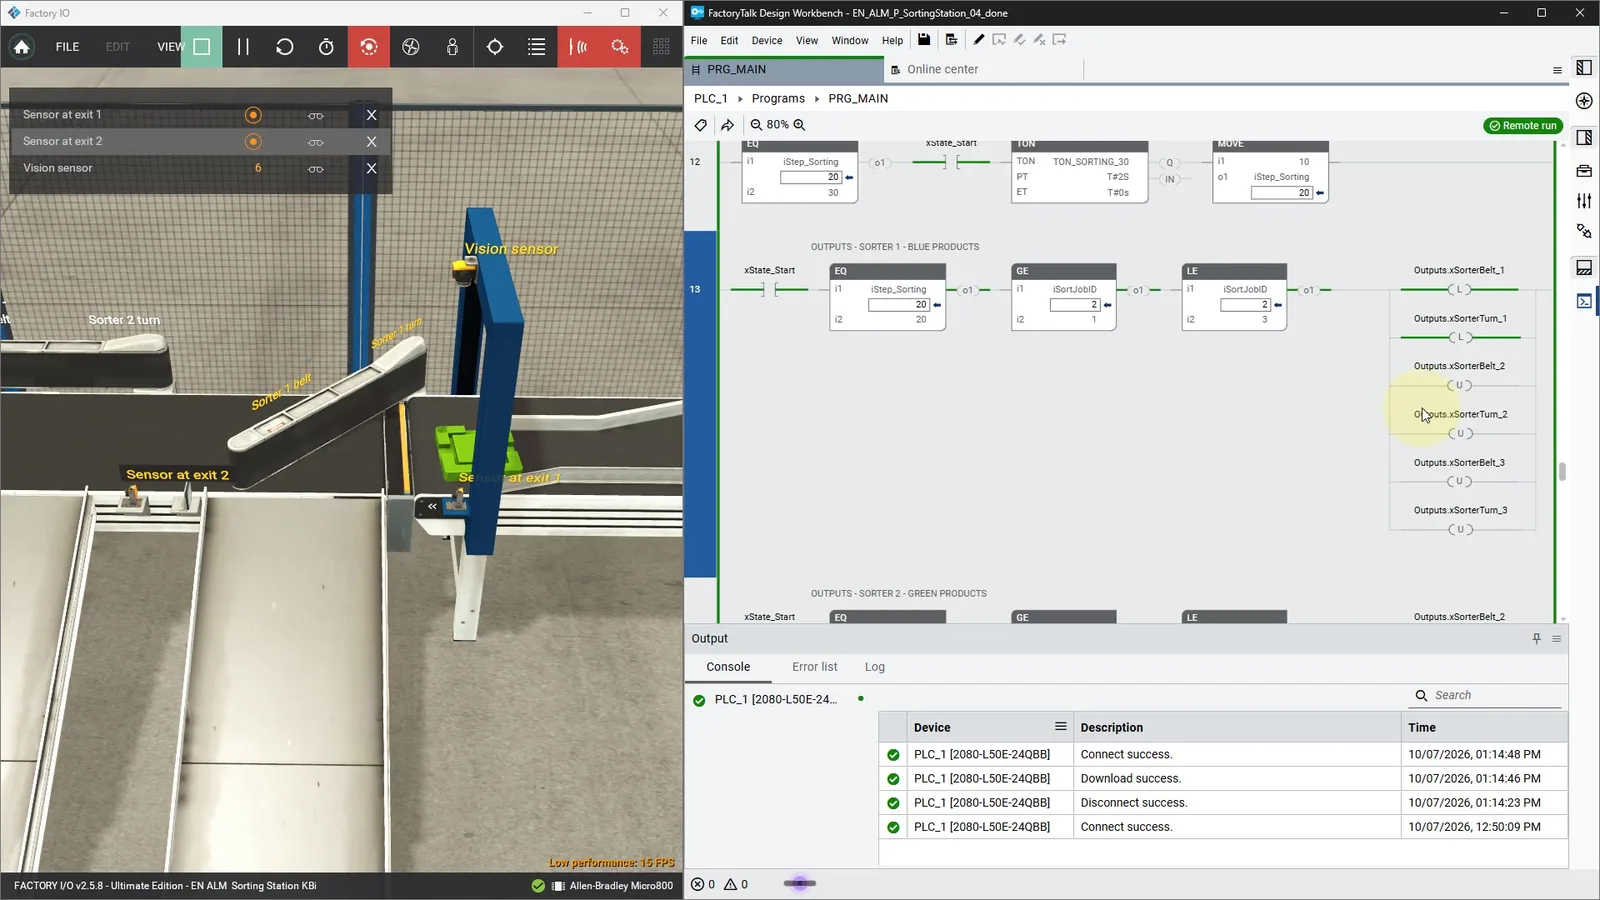
Task: Toggle the sensor tags display icon
Action: 579,47
